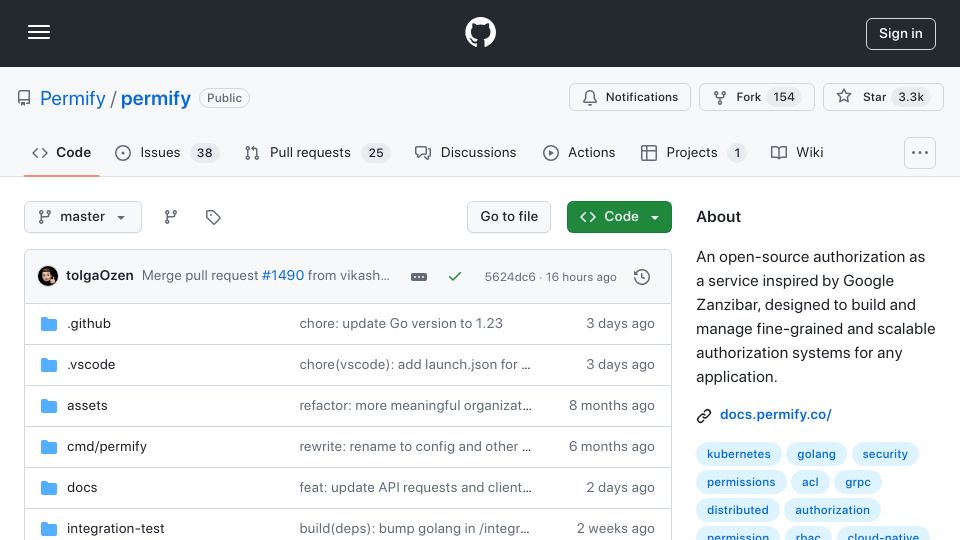Viewport: 960px width, 540px height.
Task: Open the permify repository name link
Action: click(x=156, y=98)
